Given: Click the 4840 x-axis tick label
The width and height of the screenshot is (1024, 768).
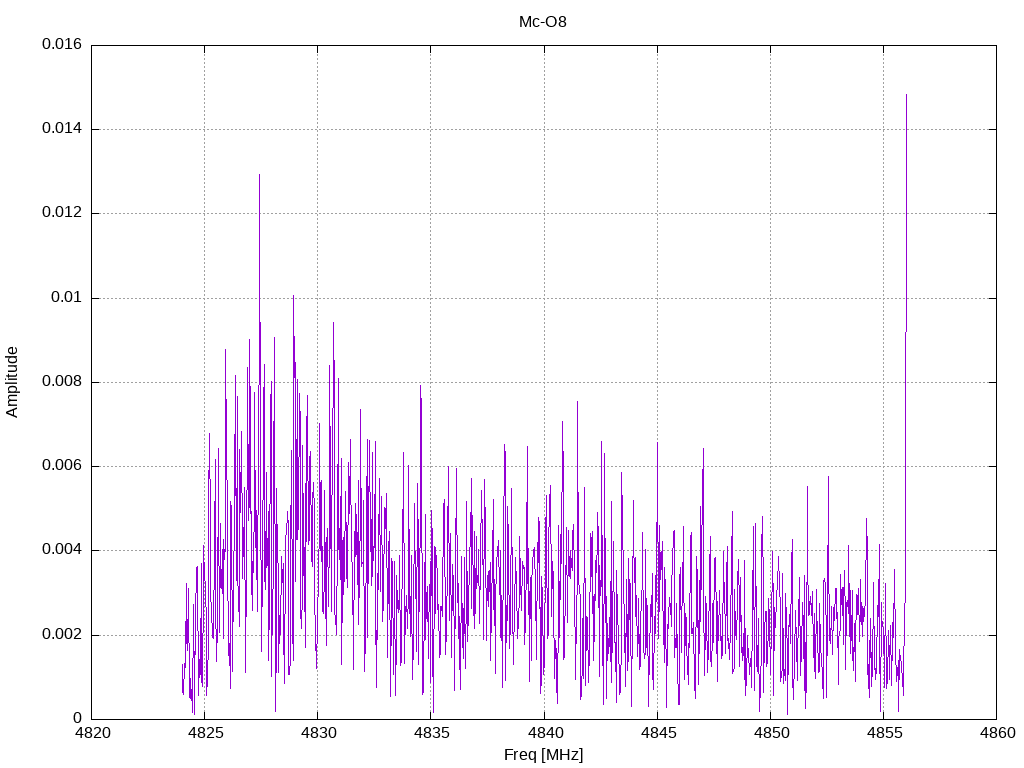Looking at the screenshot, I should (x=544, y=733).
